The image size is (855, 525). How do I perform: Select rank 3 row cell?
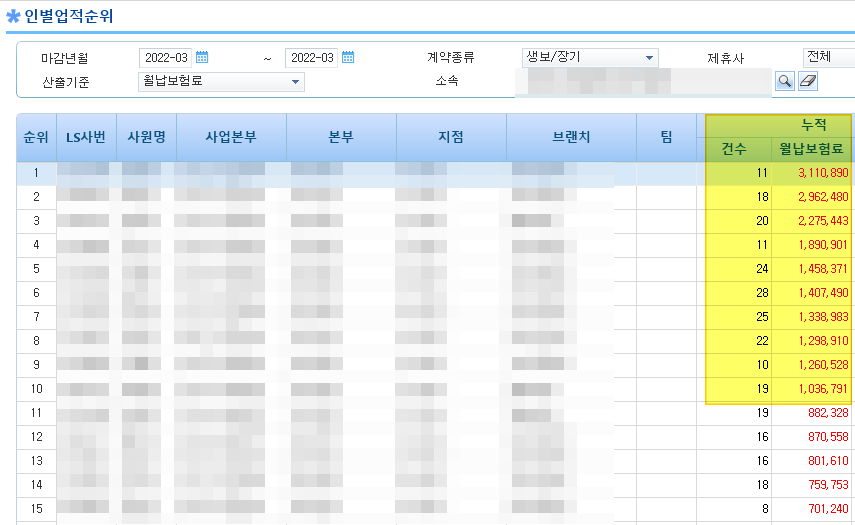click(x=37, y=221)
